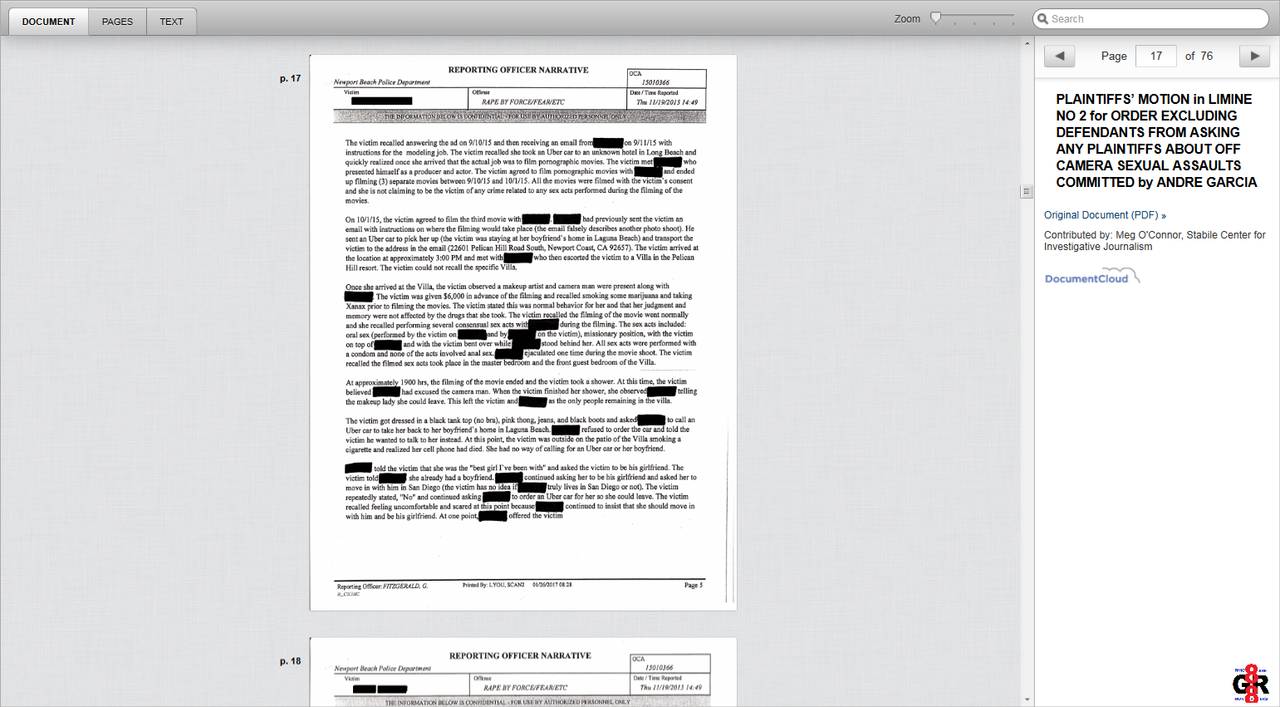
Task: Click 'RAPE BY FORCE/FEAR/ETC' on page 17
Action: (x=525, y=101)
